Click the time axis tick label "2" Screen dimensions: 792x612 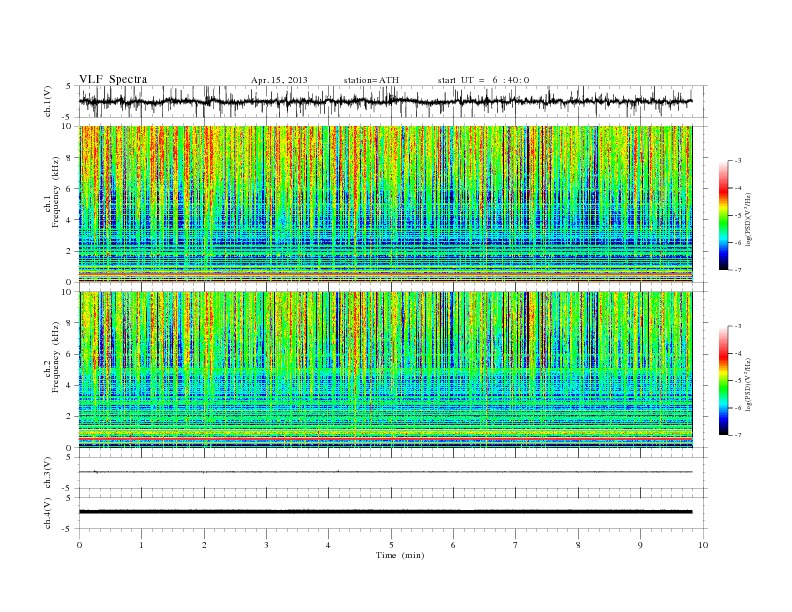pyautogui.click(x=204, y=545)
